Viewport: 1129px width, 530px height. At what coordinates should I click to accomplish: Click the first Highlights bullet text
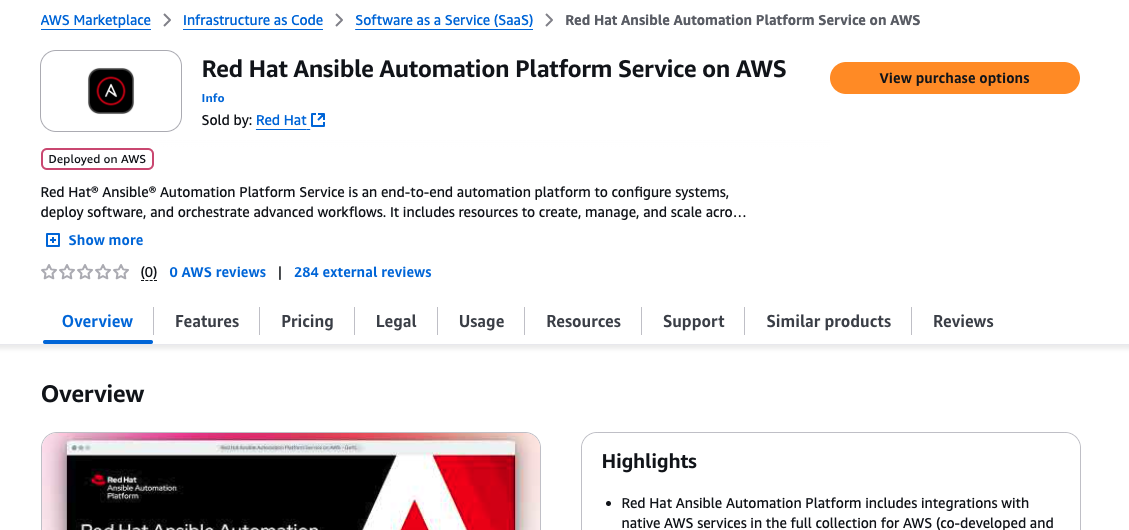click(x=837, y=513)
